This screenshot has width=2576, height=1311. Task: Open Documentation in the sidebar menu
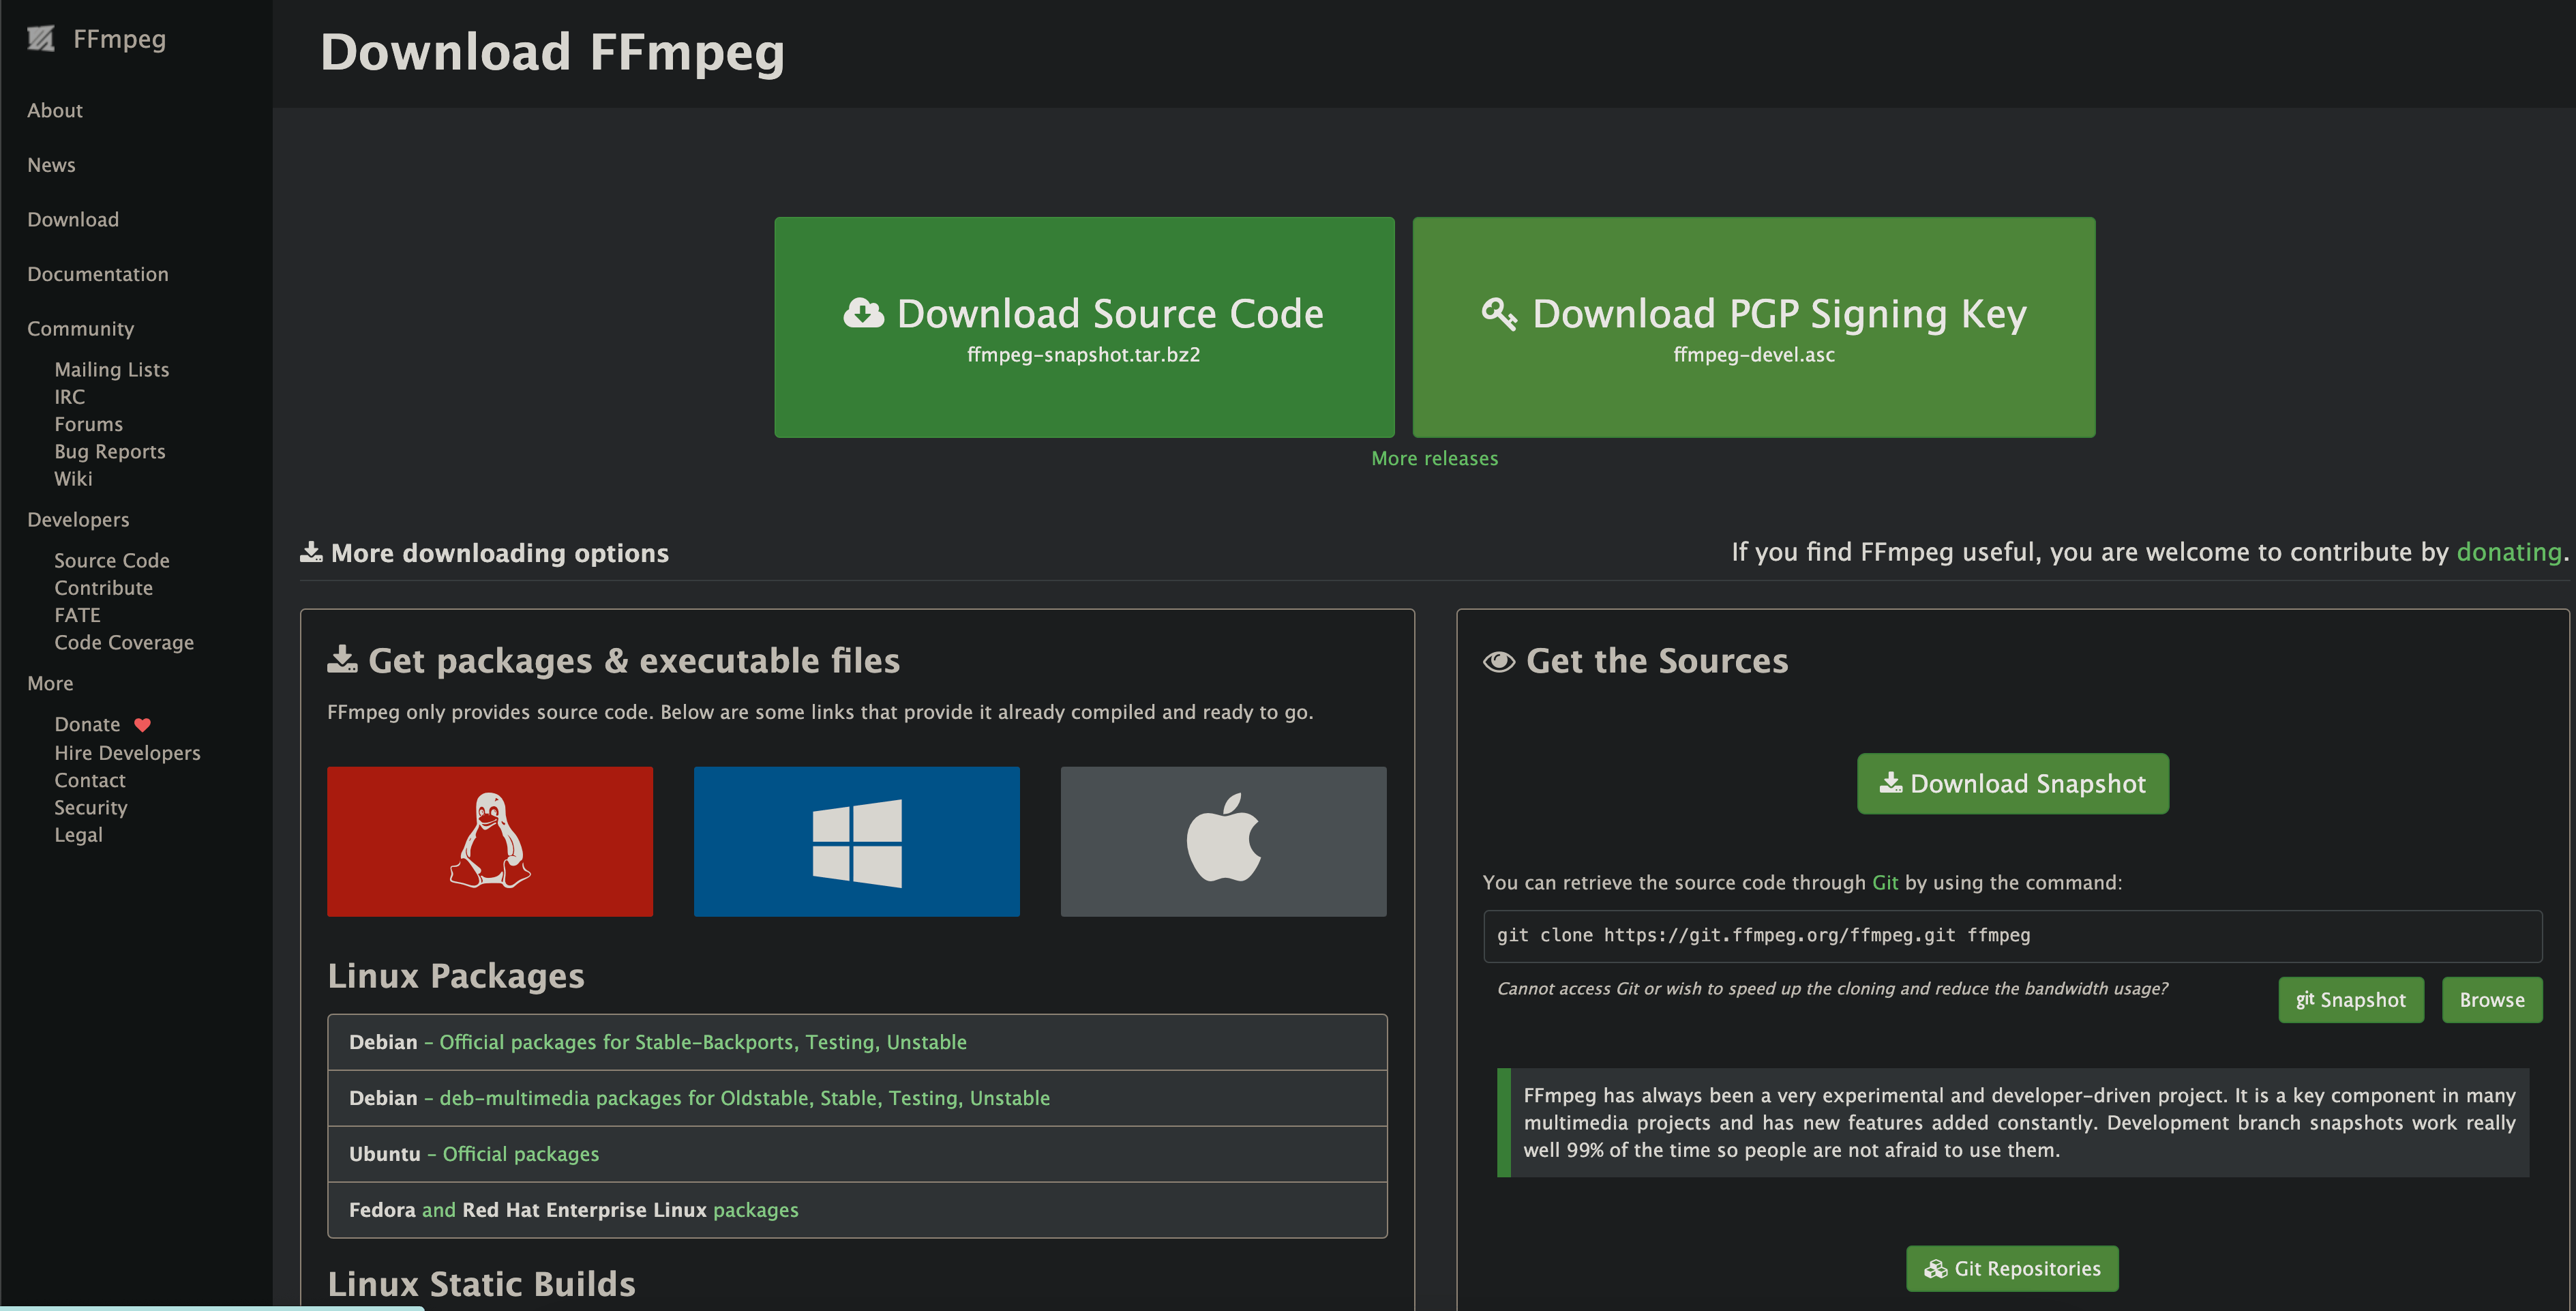tap(98, 274)
